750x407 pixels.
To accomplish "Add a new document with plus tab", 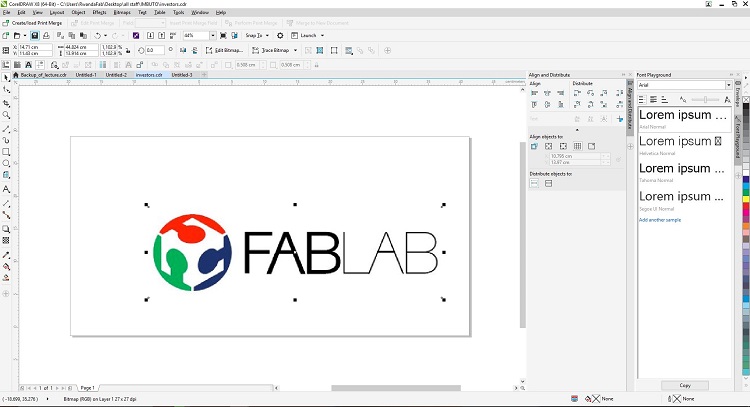I will pos(204,75).
